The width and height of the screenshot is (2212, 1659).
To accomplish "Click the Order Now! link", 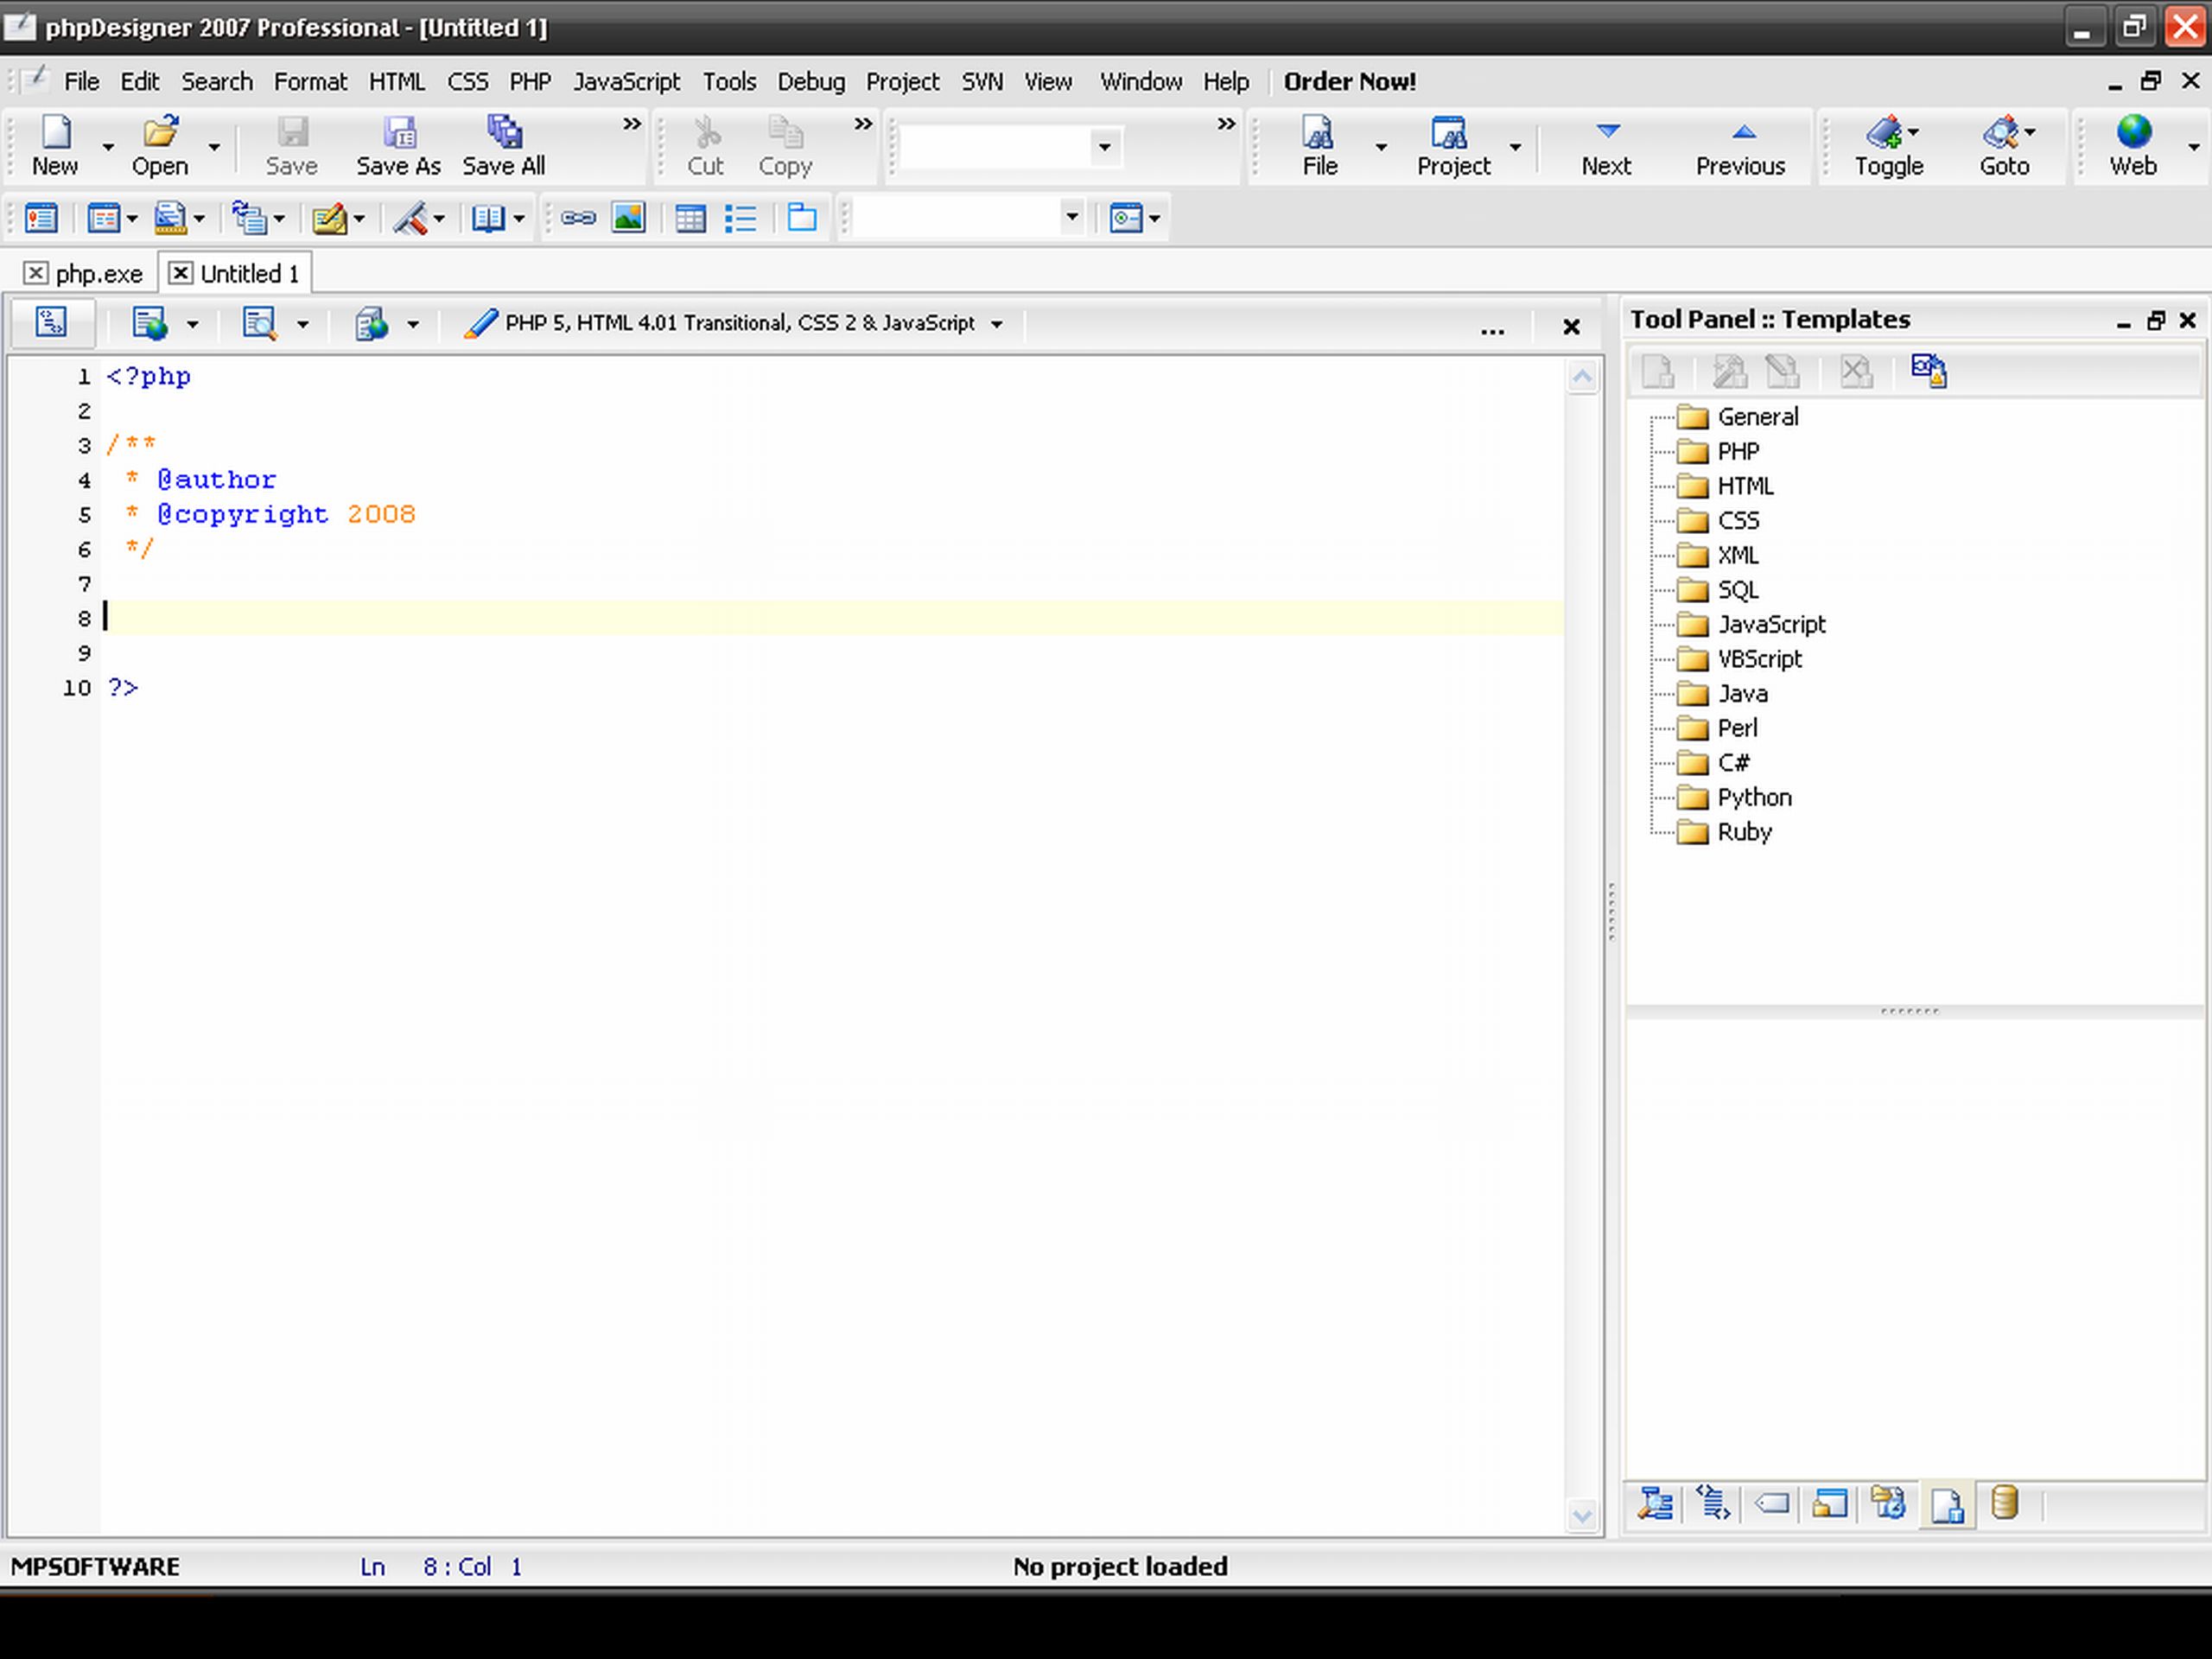I will pos(1349,82).
